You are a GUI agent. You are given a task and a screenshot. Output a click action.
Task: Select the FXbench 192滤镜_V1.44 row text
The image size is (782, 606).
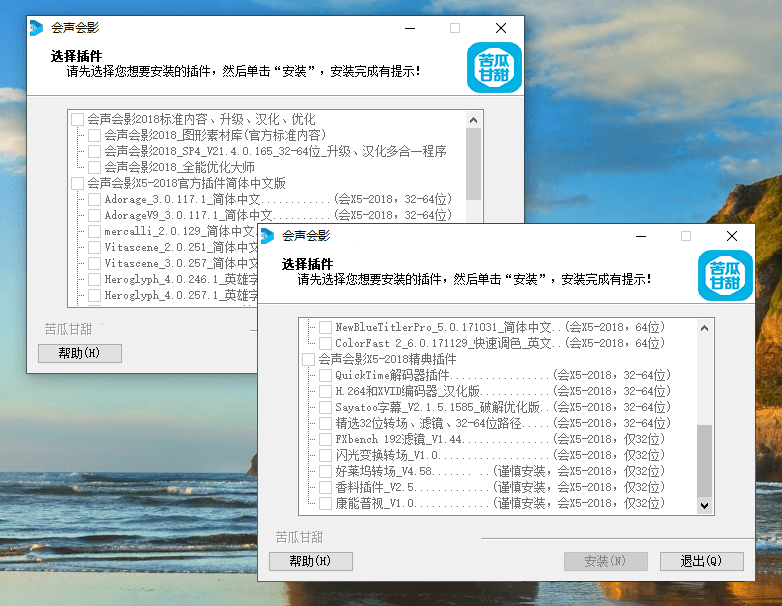coord(500,439)
